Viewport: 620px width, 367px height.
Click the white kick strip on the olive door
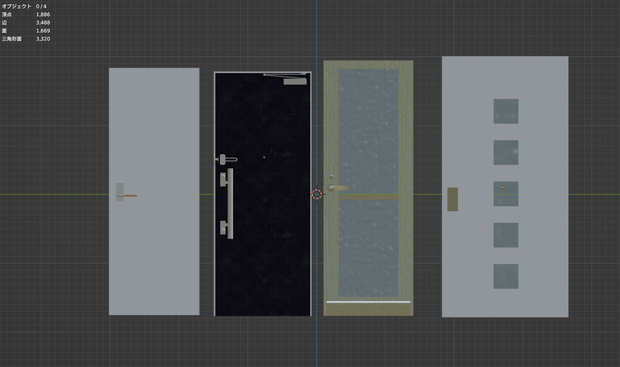pos(369,302)
